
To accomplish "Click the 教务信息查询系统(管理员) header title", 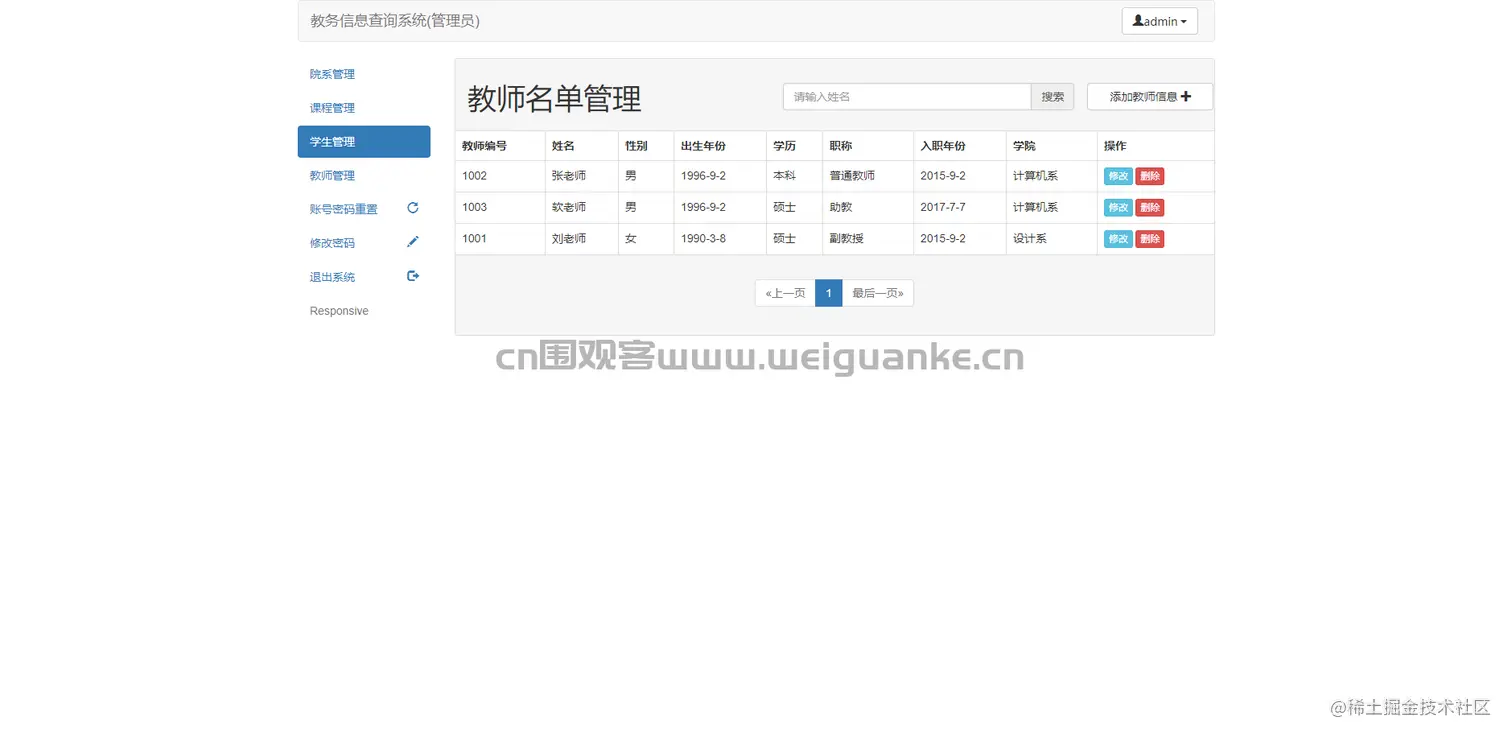I will pos(395,21).
